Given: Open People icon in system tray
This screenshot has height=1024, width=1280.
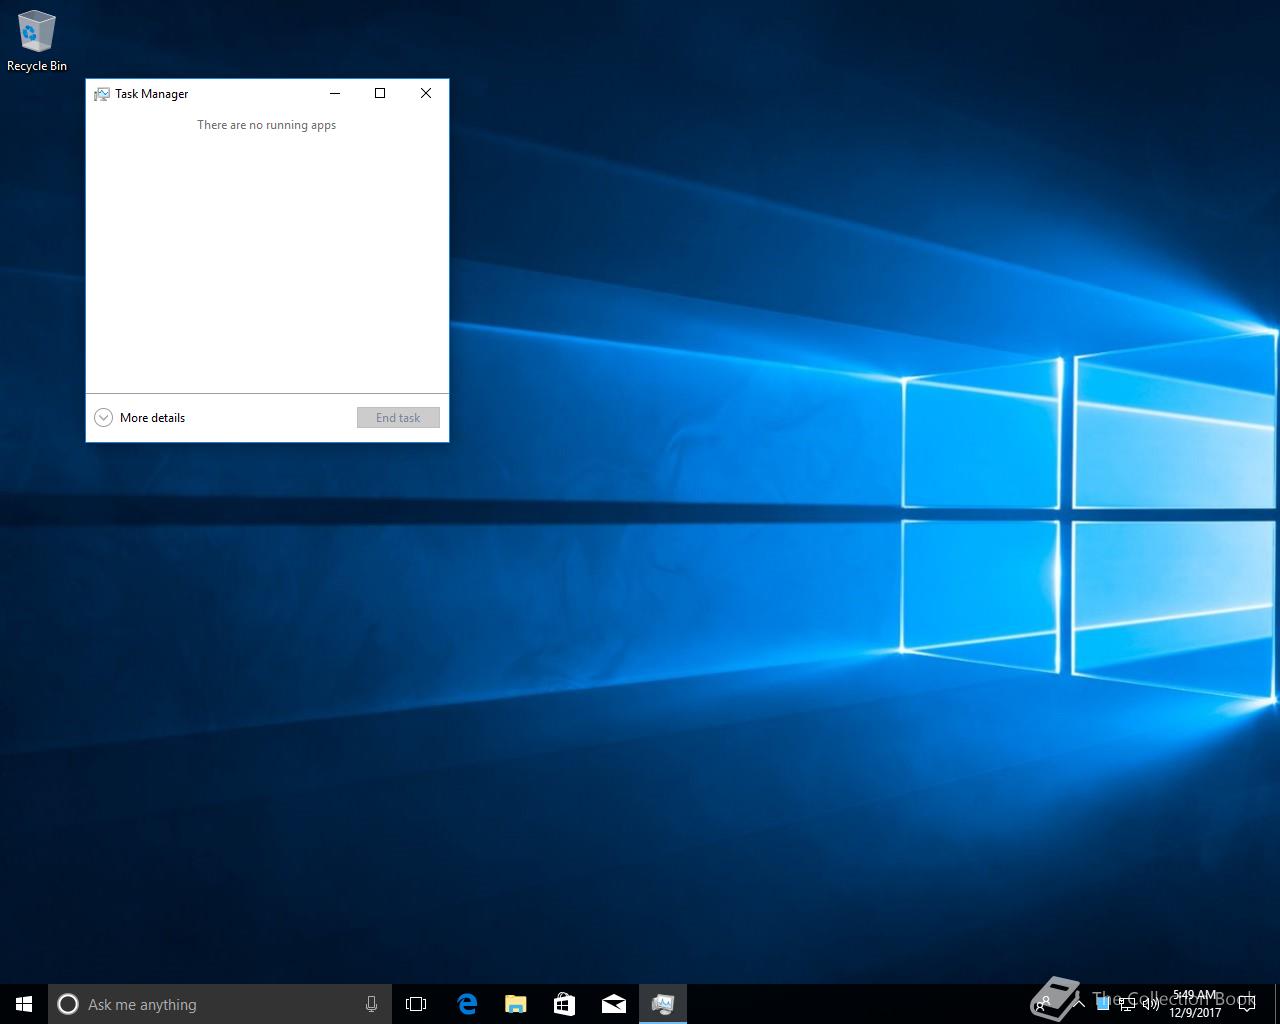Looking at the screenshot, I should coord(1042,1004).
